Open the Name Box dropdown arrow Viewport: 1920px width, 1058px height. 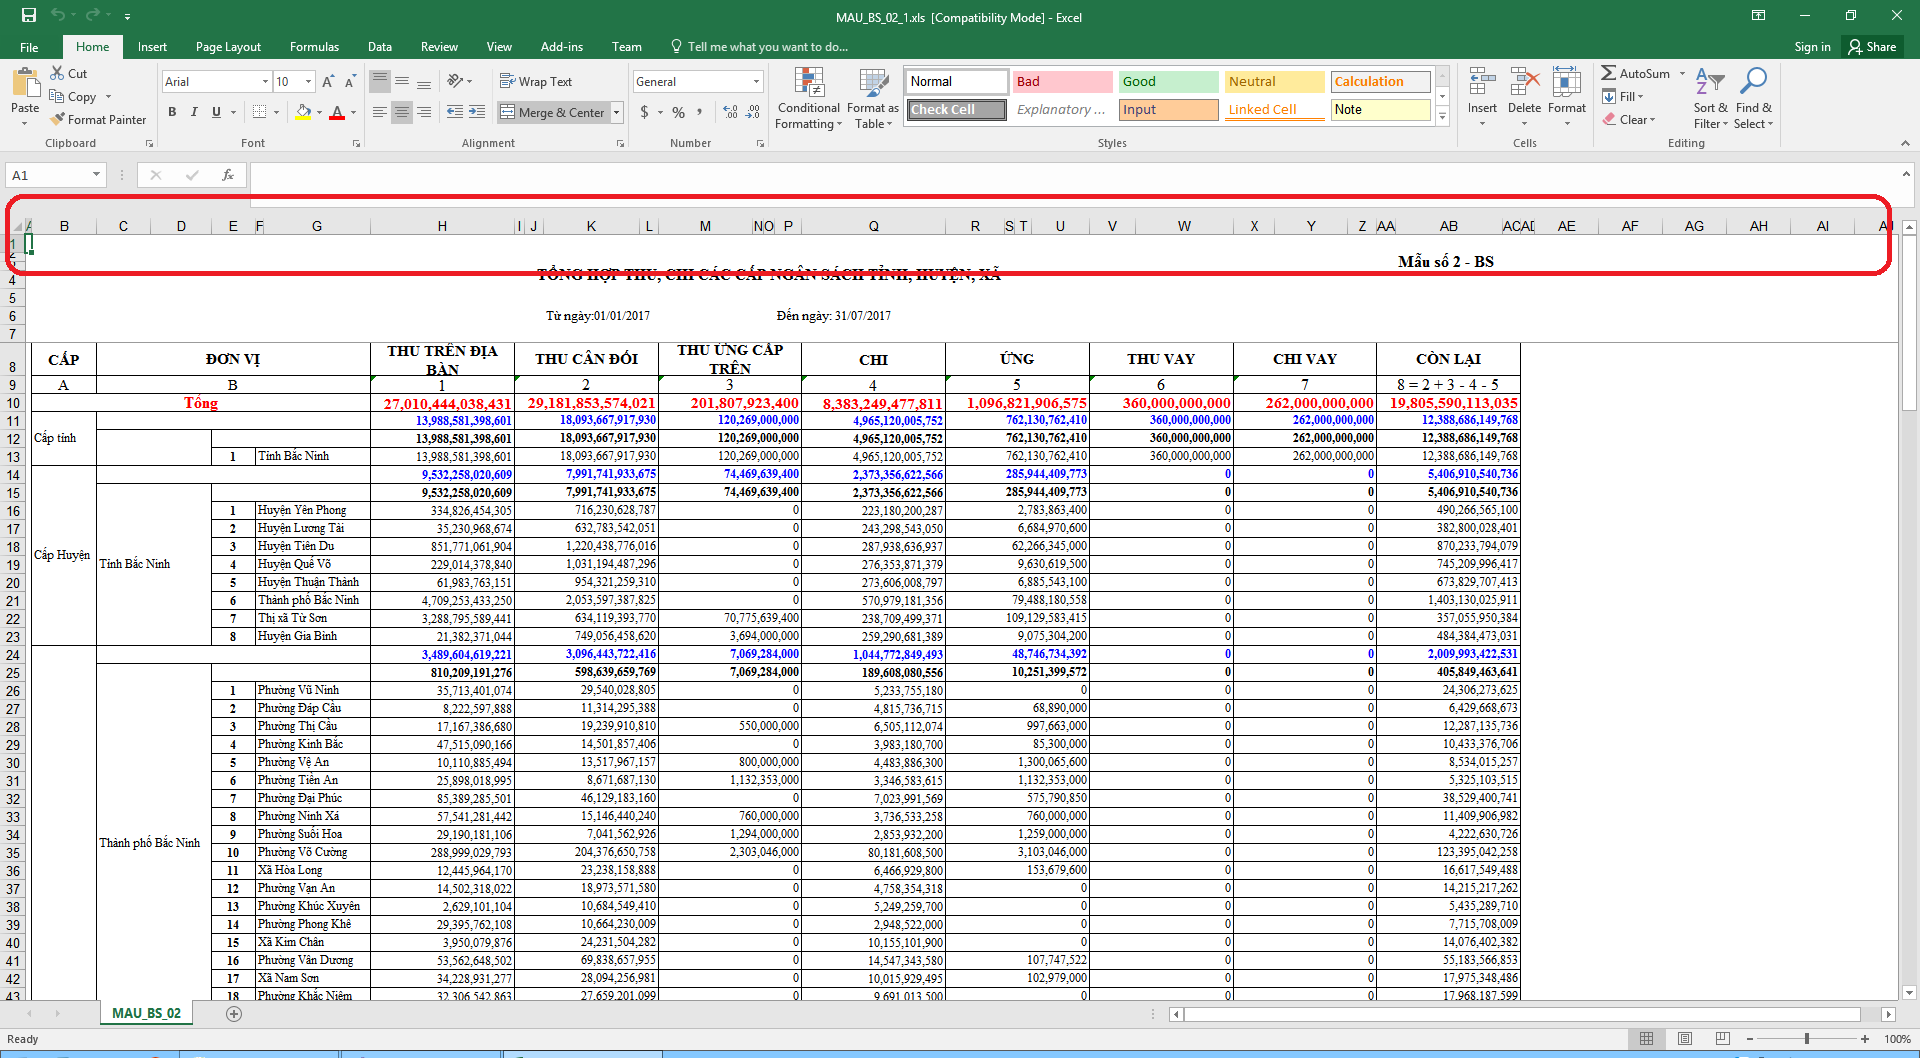point(96,175)
